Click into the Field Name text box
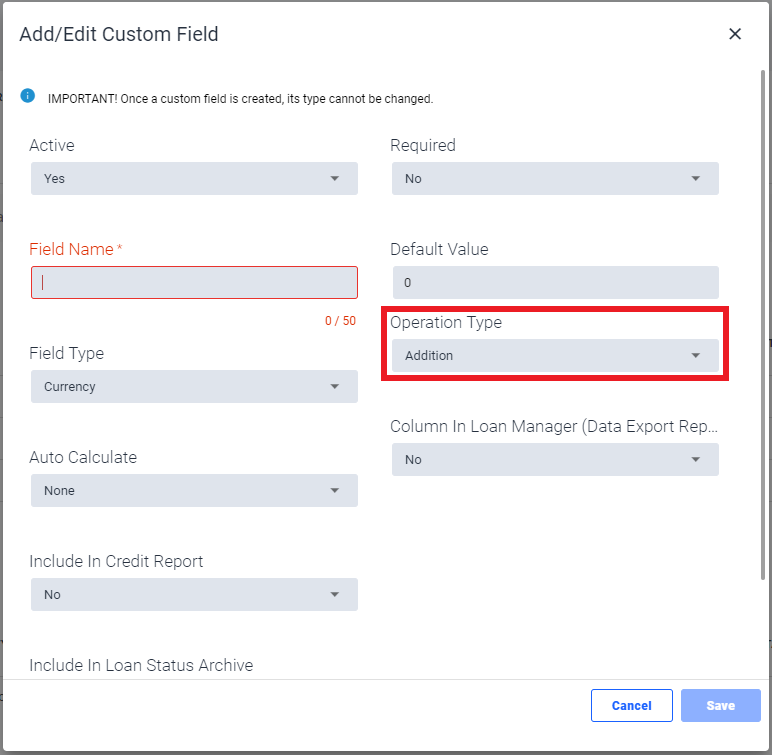 click(x=194, y=282)
